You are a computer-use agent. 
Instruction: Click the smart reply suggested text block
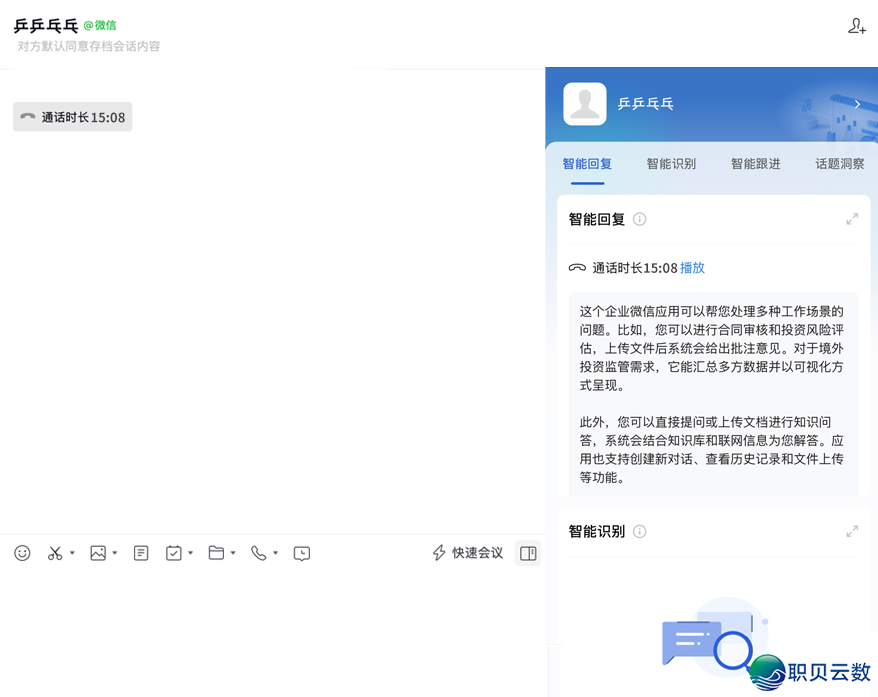click(x=713, y=394)
